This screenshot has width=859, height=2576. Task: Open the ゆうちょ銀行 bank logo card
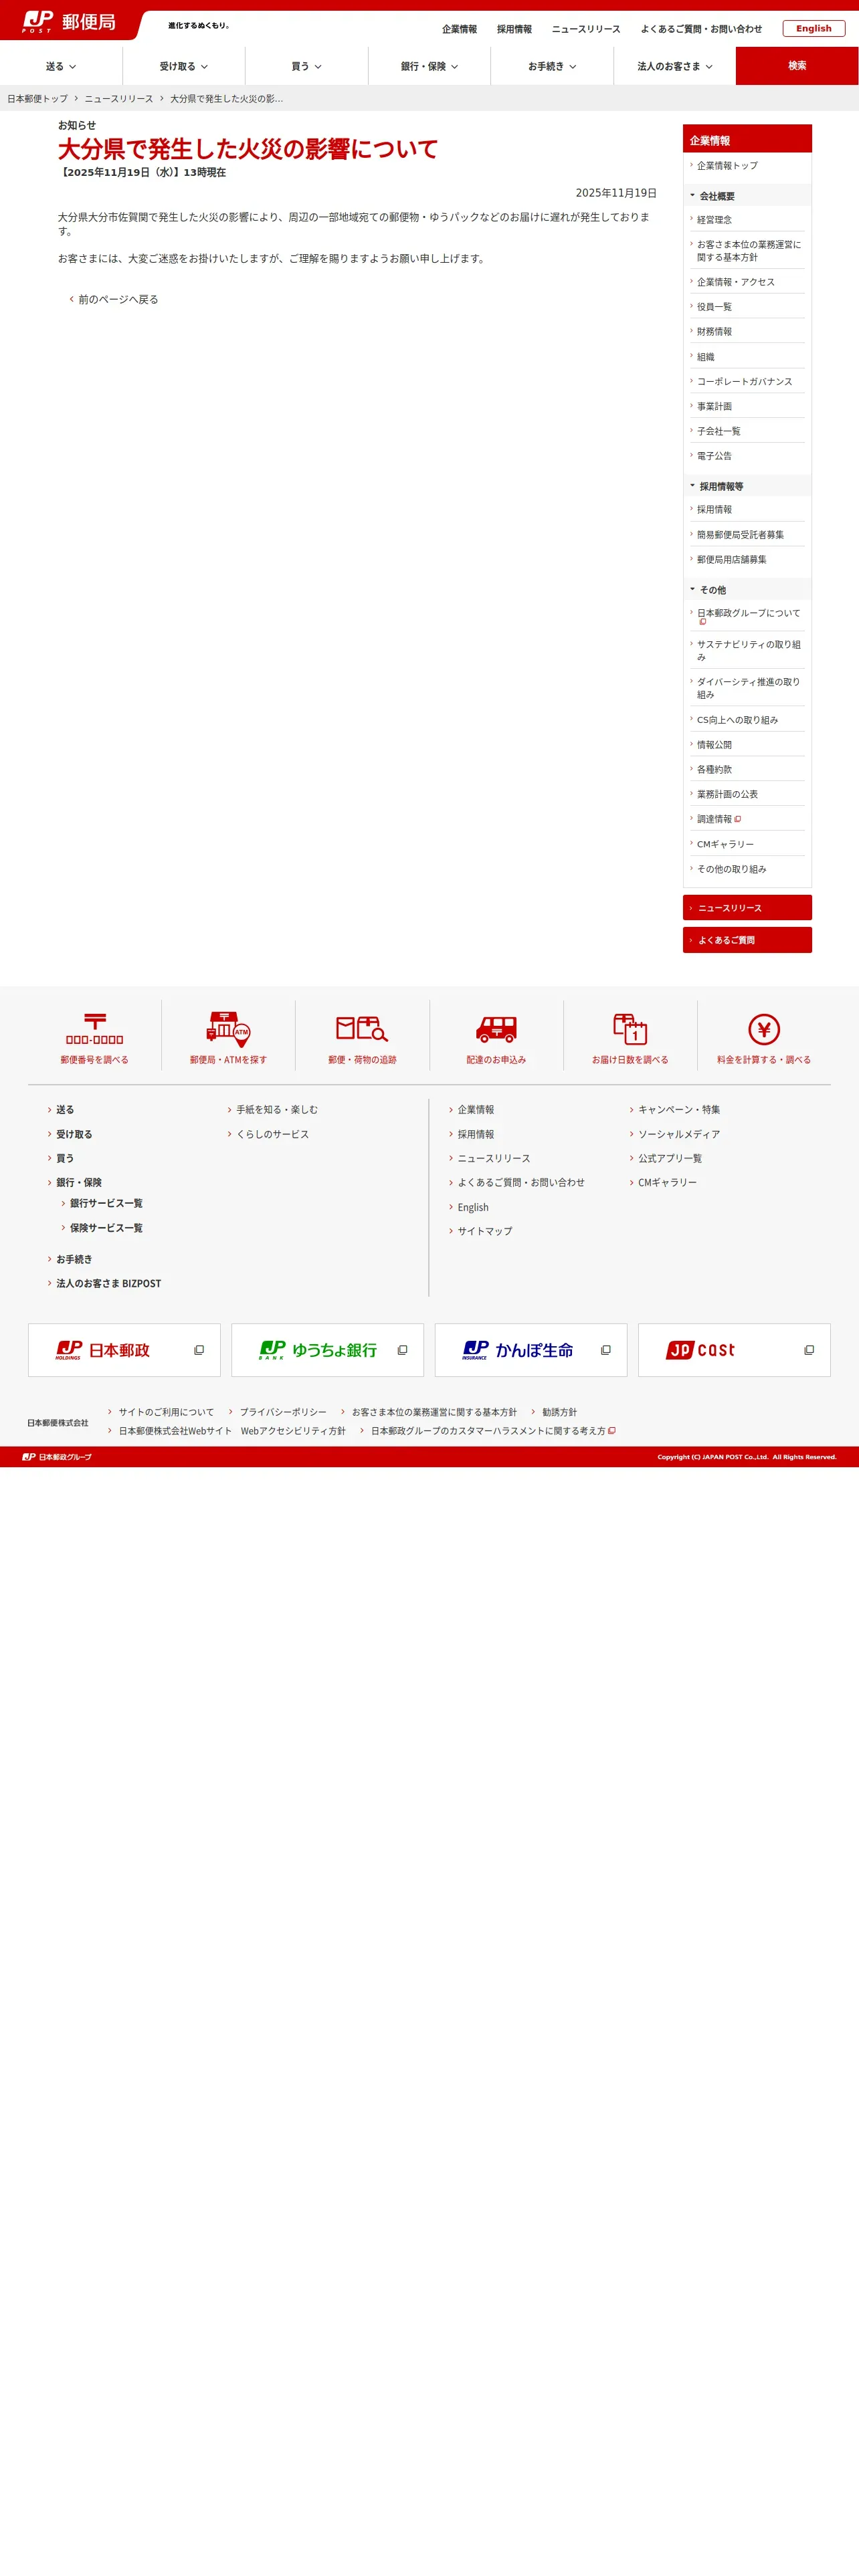coord(328,1350)
